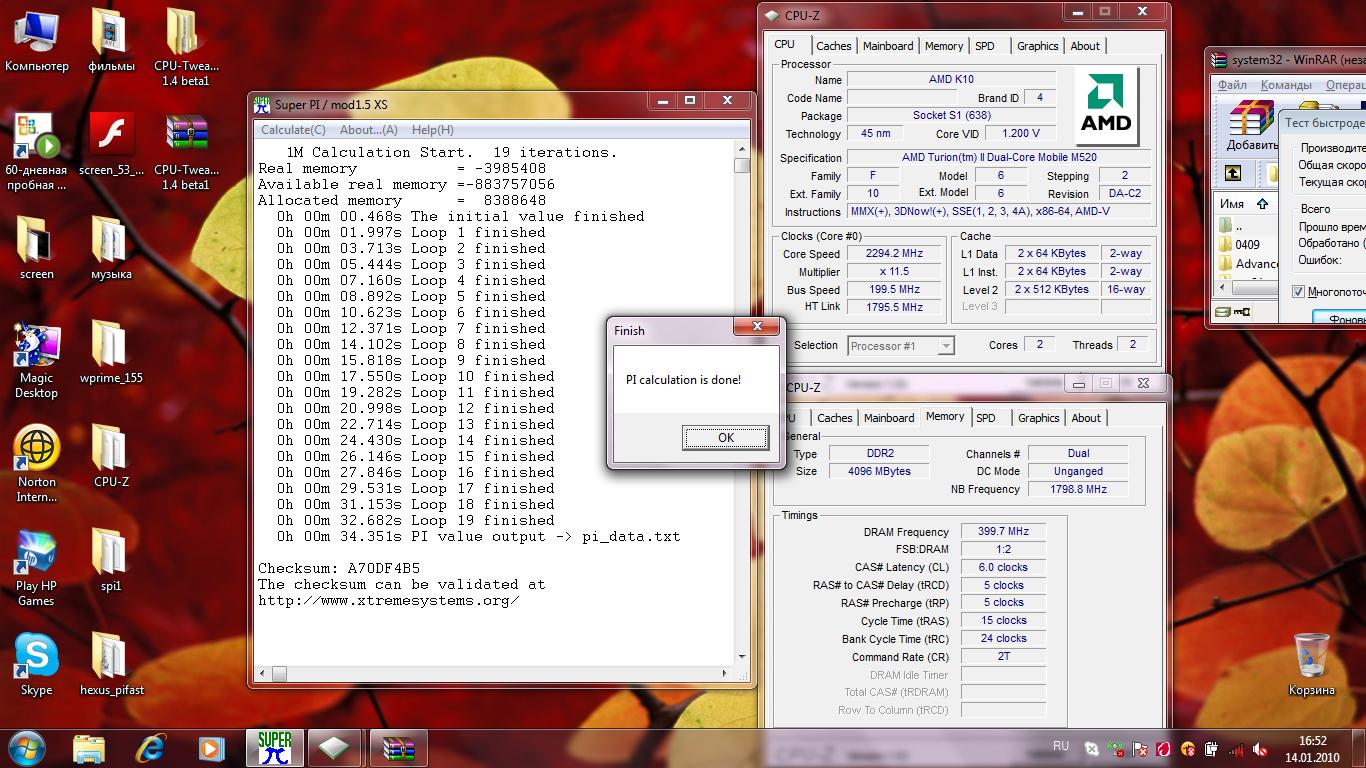Select the Flash screen_53 desktop icon
The width and height of the screenshot is (1366, 768).
pyautogui.click(x=111, y=145)
